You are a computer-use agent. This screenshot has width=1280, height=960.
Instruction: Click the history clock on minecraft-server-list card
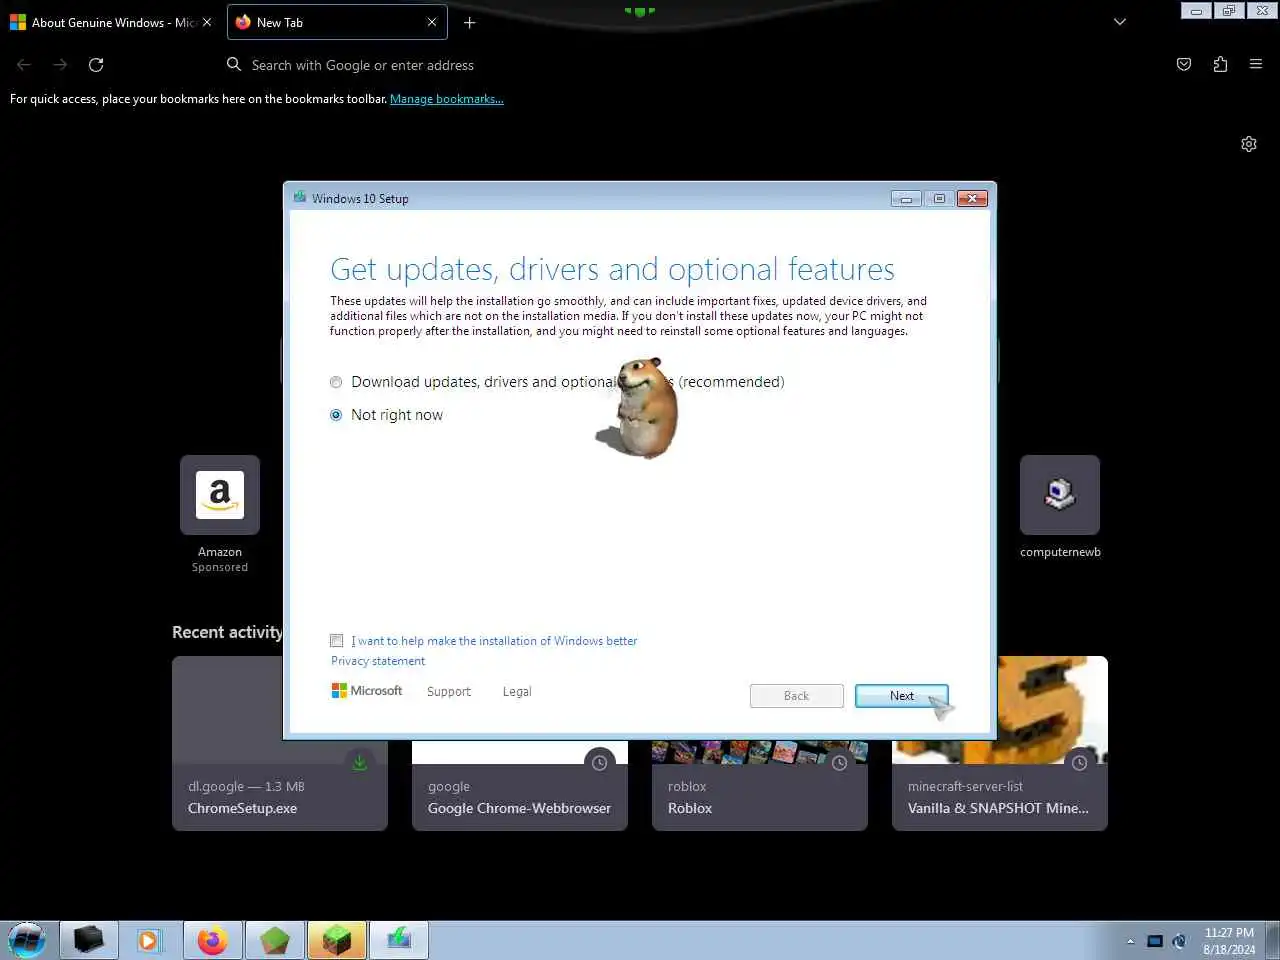coord(1080,763)
